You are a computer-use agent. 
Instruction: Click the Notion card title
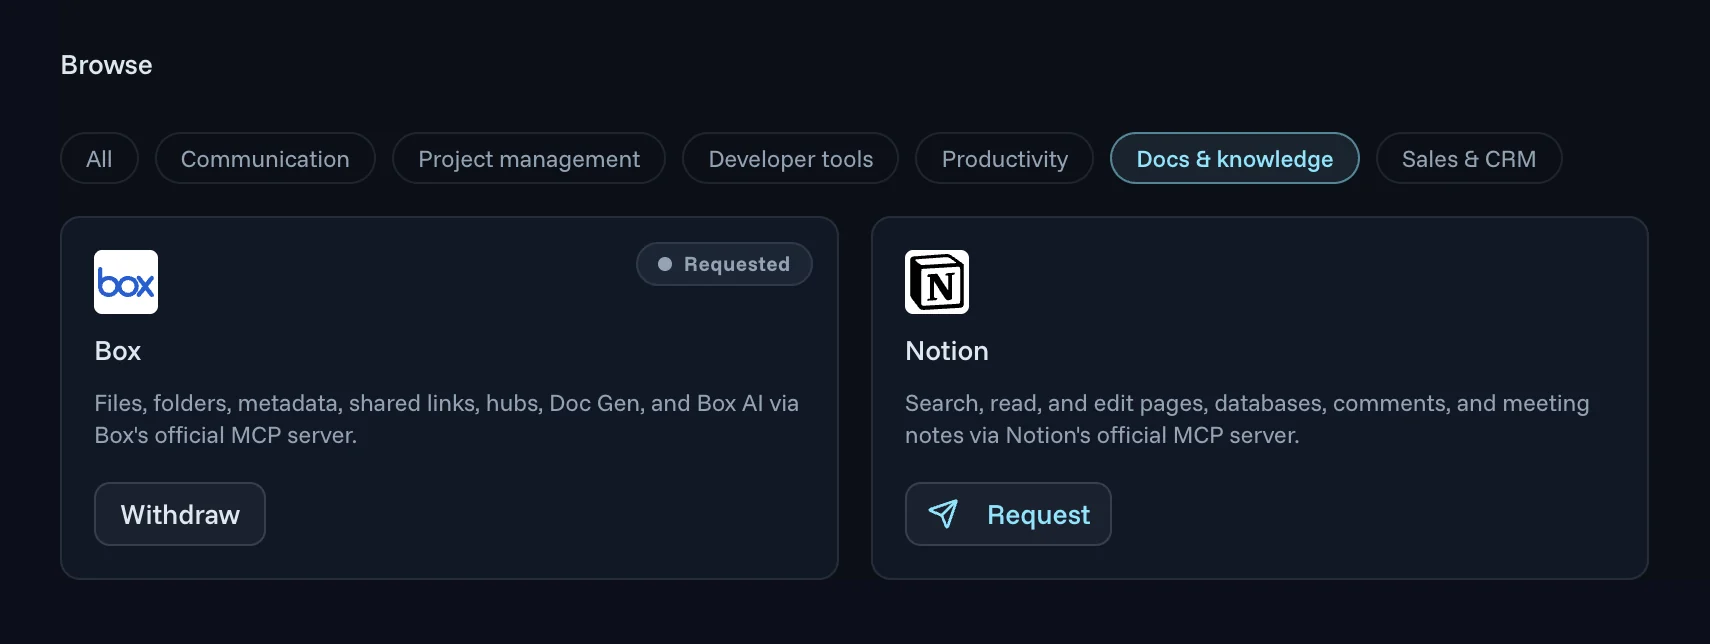947,351
